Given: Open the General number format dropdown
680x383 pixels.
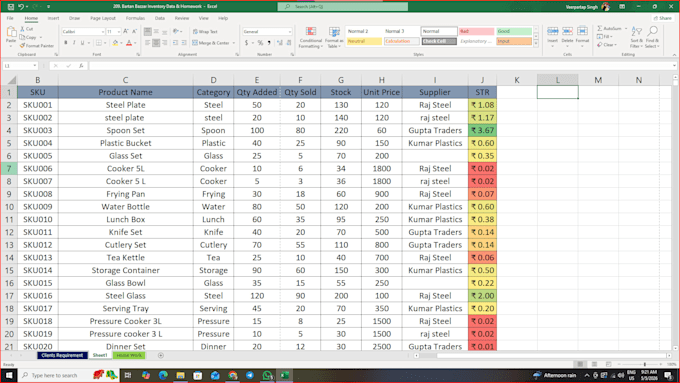Looking at the screenshot, I should 290,32.
